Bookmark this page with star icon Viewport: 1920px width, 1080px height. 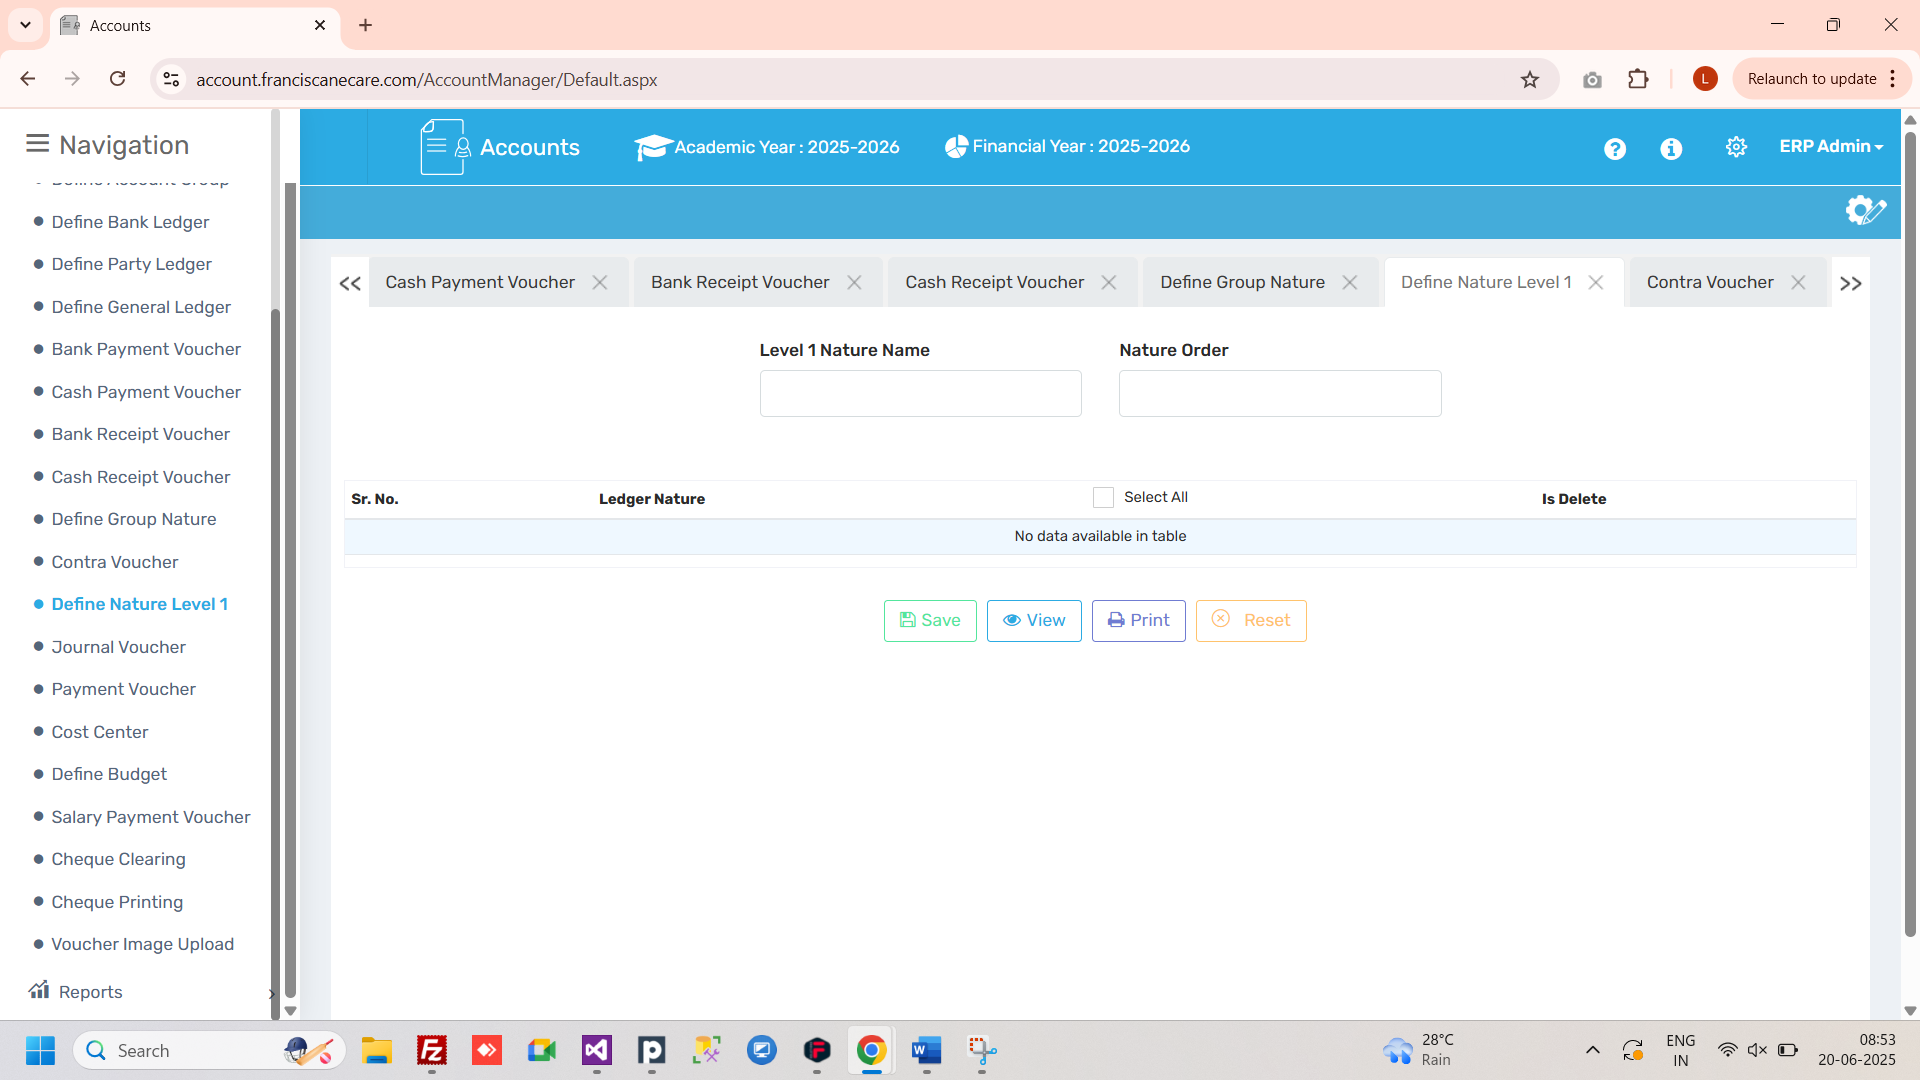point(1529,79)
